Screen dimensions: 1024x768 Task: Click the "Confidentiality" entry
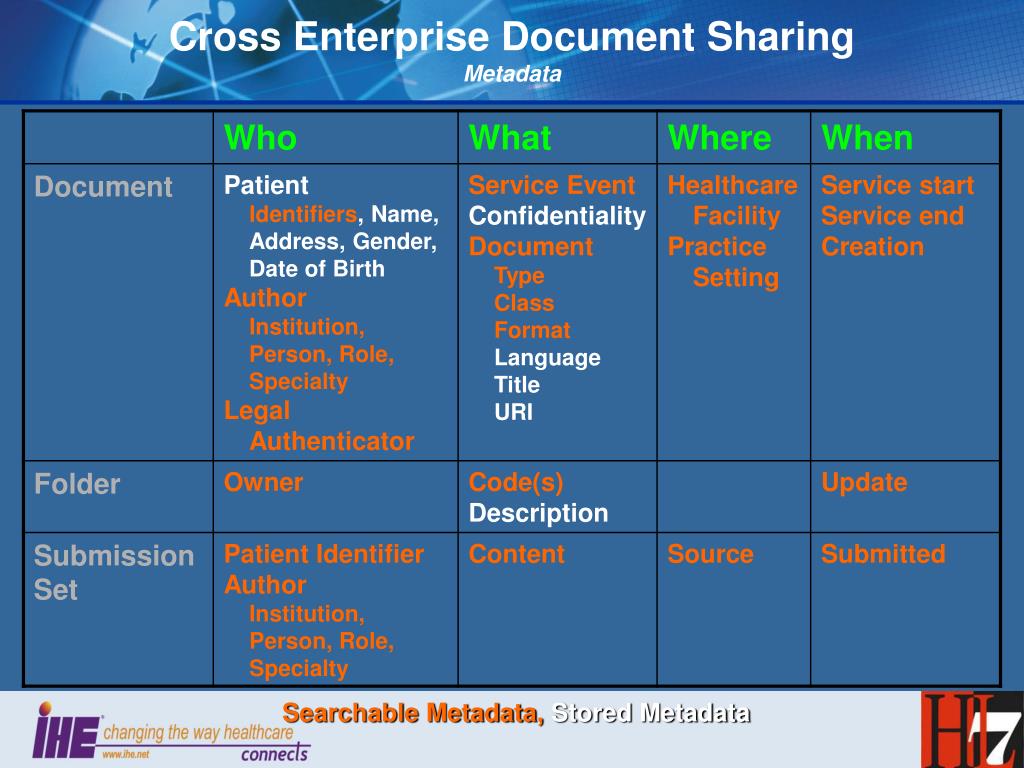[x=557, y=216]
